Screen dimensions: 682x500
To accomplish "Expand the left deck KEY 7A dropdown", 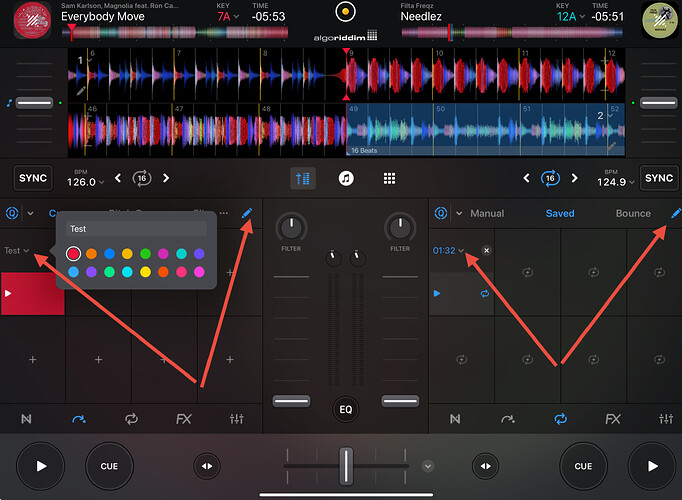I will [x=227, y=17].
